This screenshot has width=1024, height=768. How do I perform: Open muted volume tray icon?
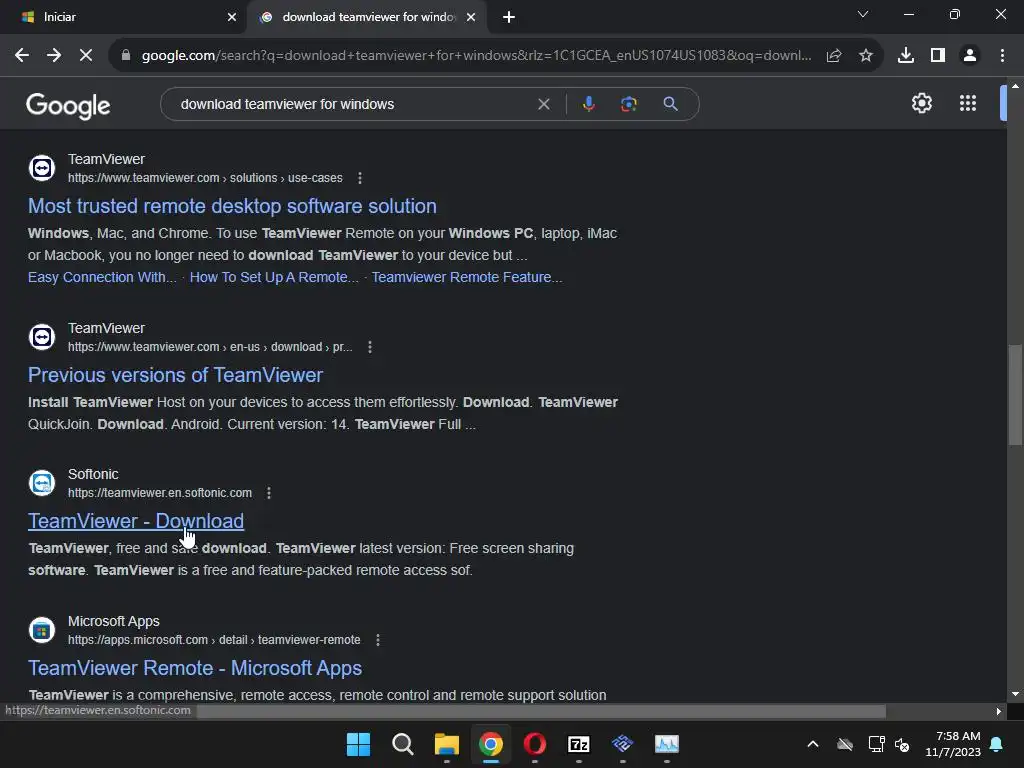tap(903, 744)
